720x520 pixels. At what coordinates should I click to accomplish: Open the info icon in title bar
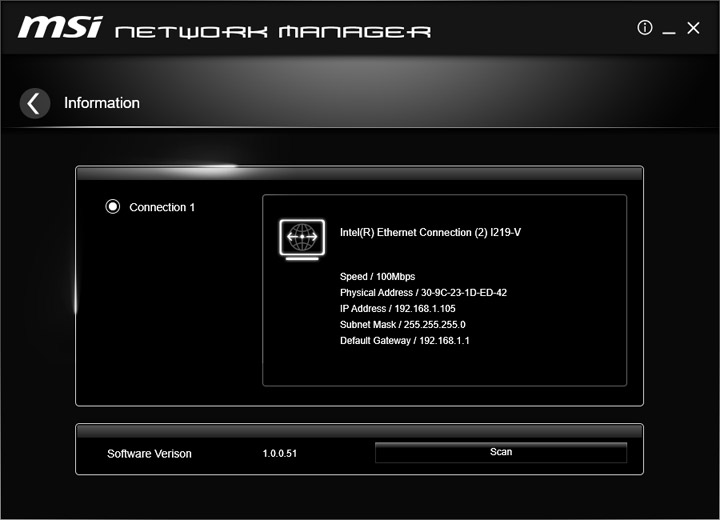pyautogui.click(x=645, y=28)
